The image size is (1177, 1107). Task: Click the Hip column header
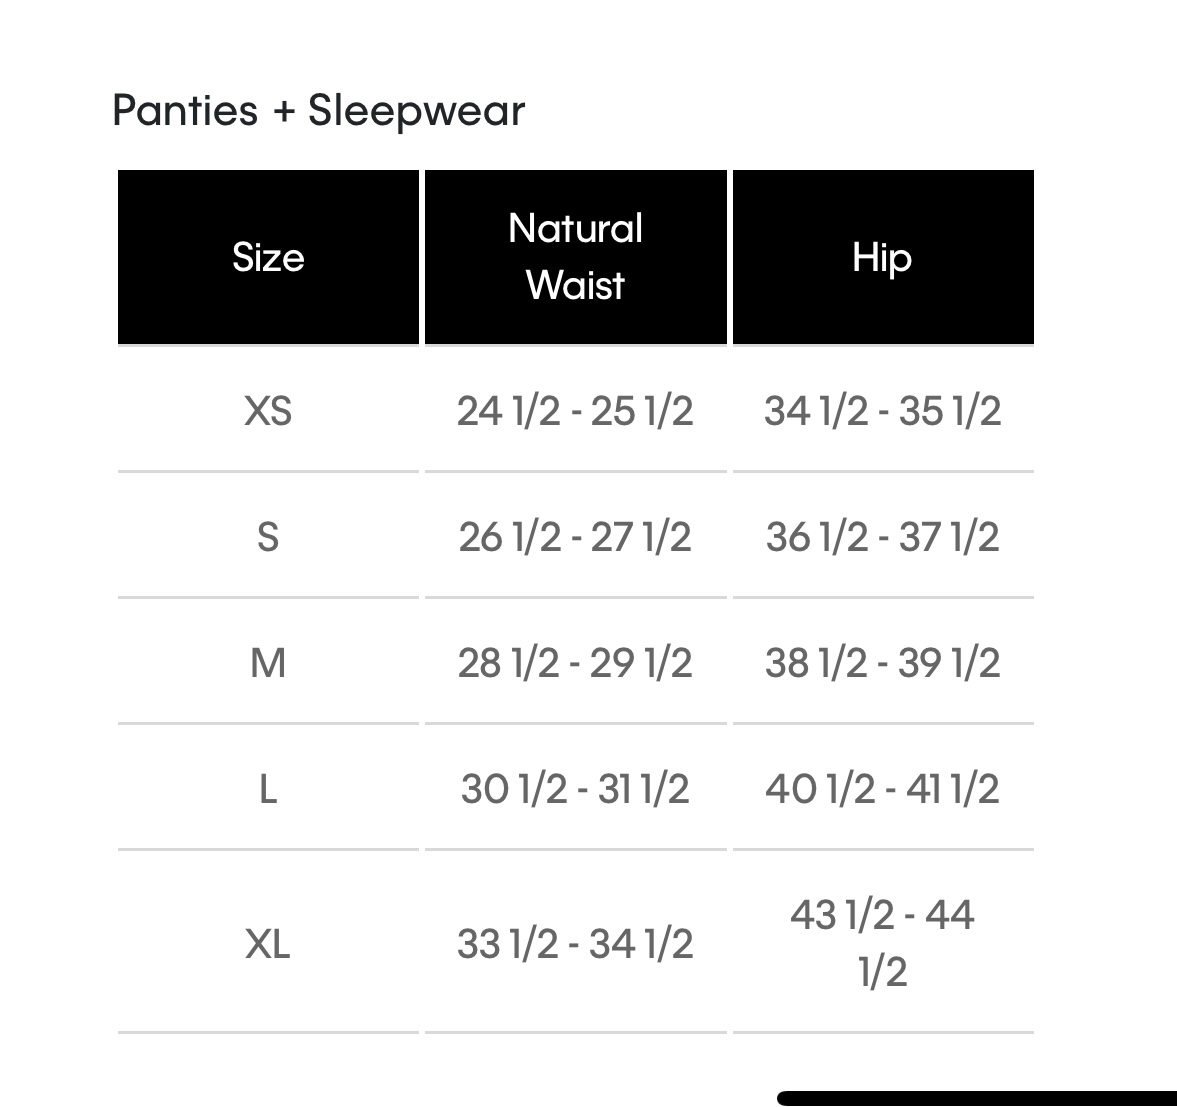pos(882,257)
